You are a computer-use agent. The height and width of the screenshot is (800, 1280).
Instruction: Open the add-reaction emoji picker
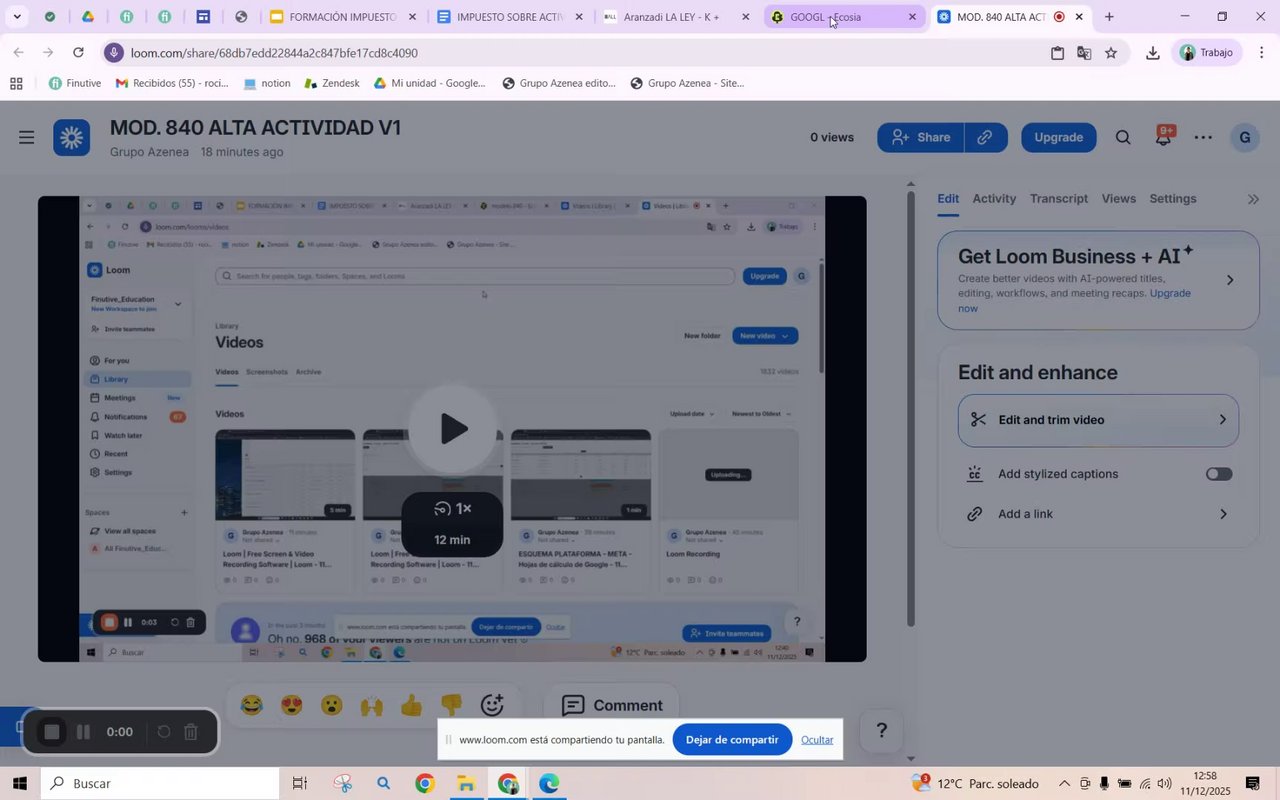[x=492, y=706]
